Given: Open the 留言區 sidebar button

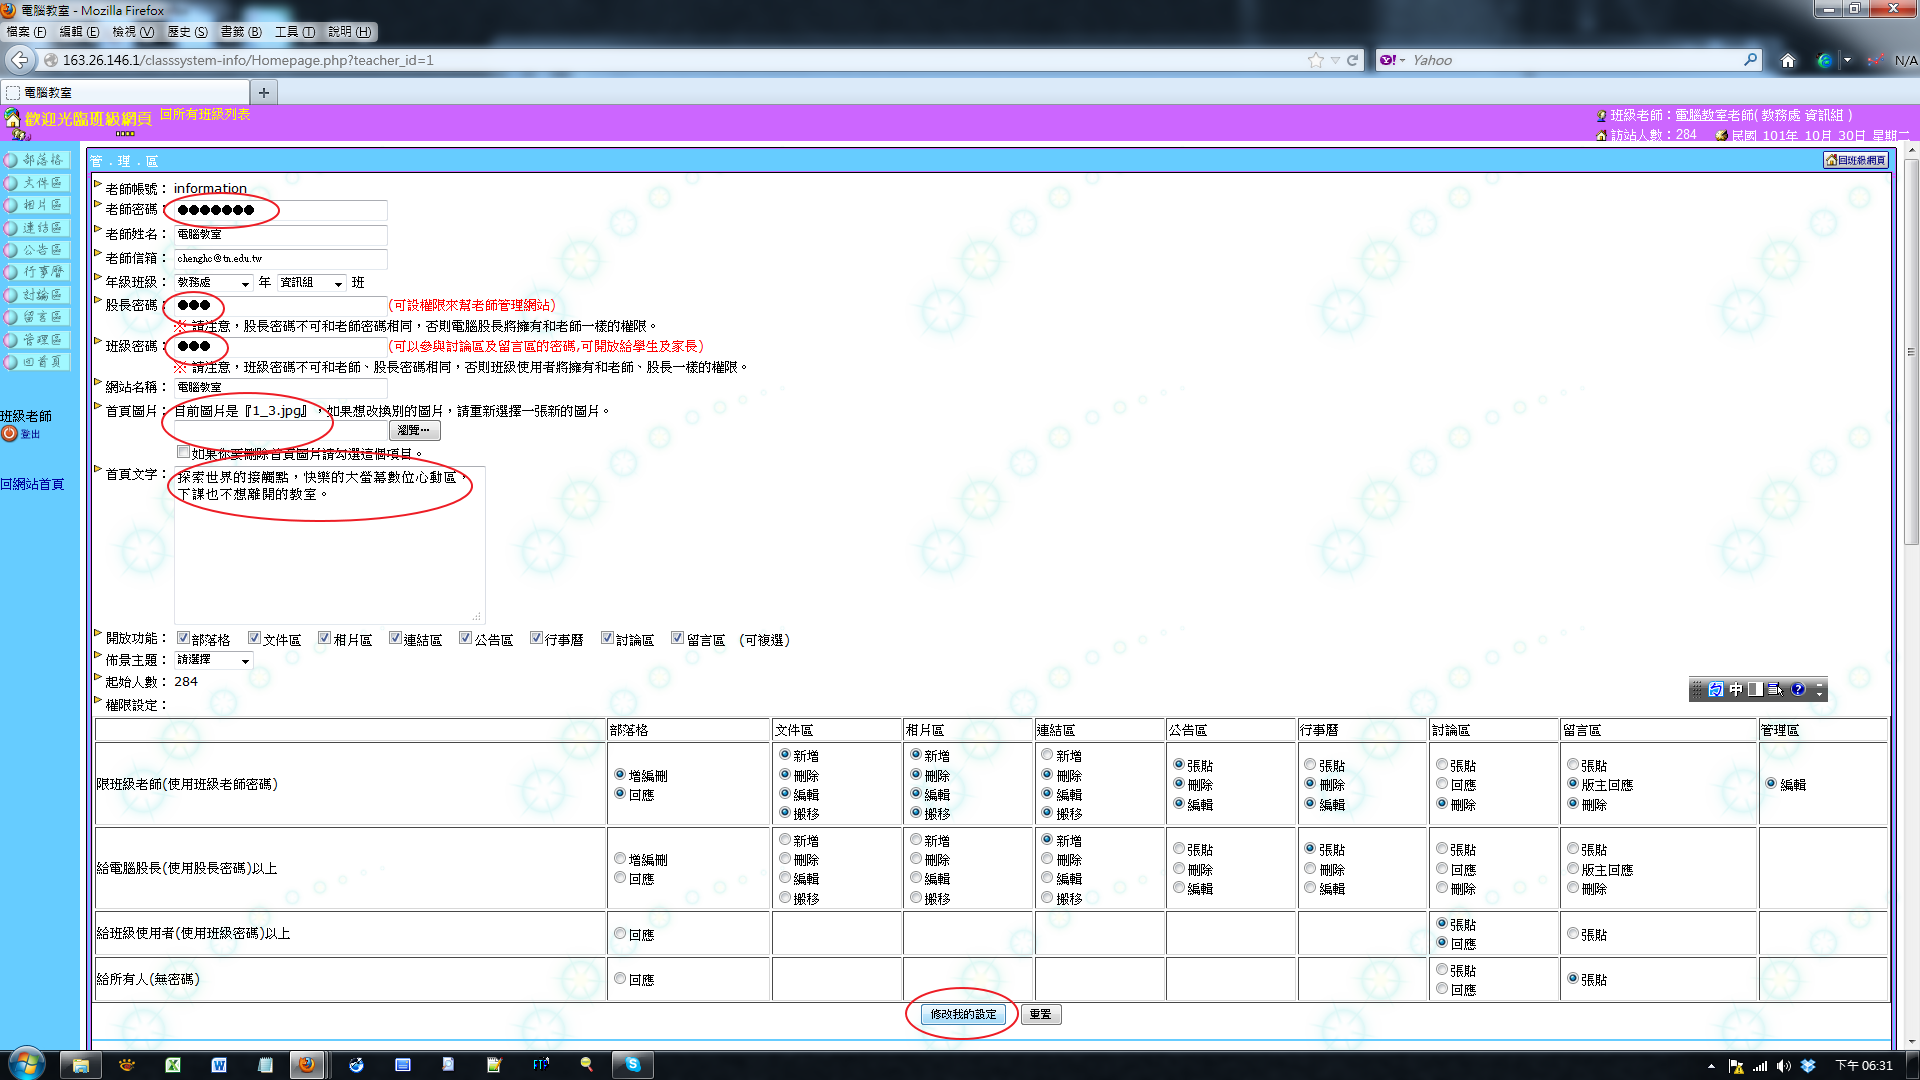Looking at the screenshot, I should pos(36,317).
